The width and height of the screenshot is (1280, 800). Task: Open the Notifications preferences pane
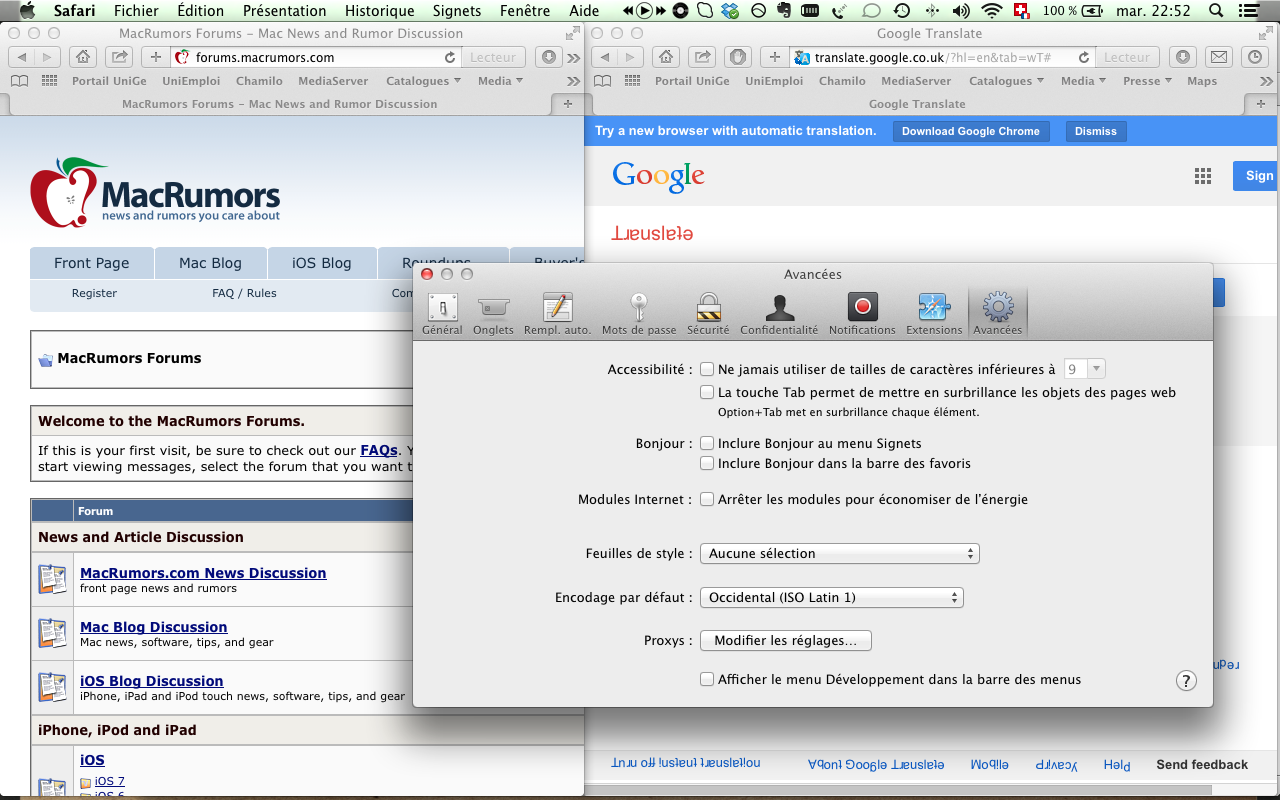(862, 314)
